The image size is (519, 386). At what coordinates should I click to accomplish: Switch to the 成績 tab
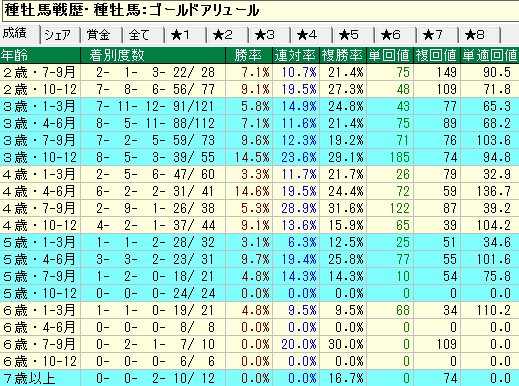coord(20,34)
